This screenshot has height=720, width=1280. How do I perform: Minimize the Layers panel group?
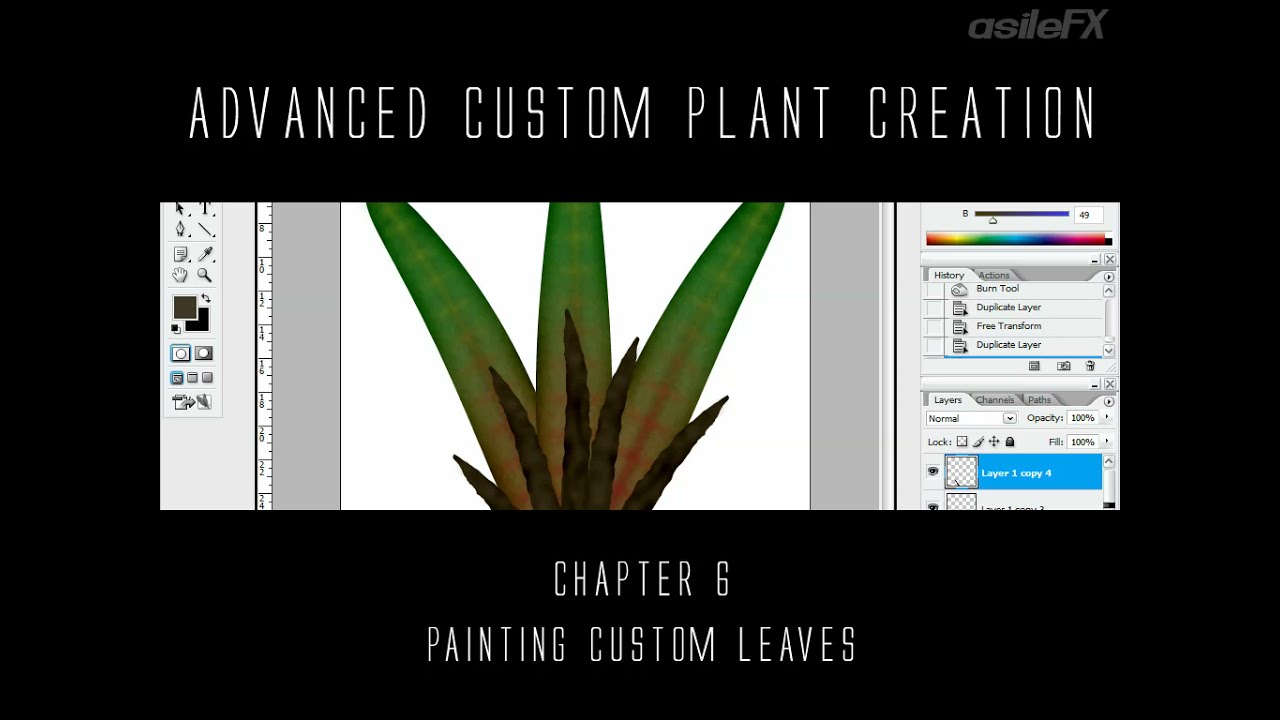[x=1095, y=385]
